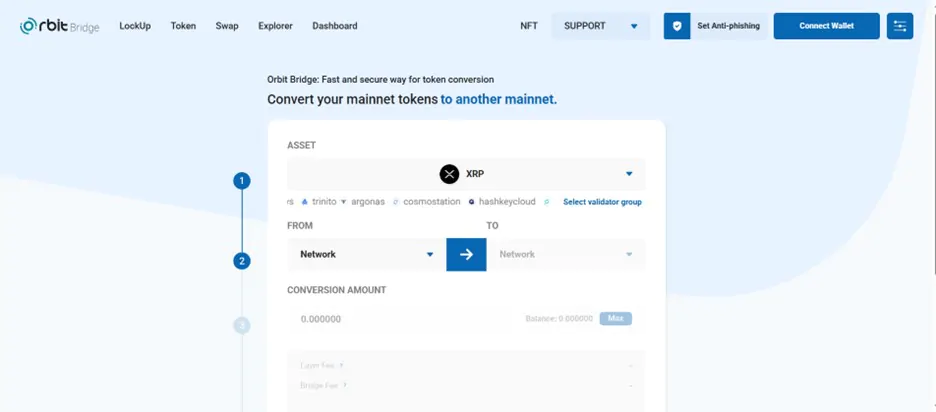Expand the SUPPORT menu
Viewport: 936px width, 412px height.
coord(601,26)
